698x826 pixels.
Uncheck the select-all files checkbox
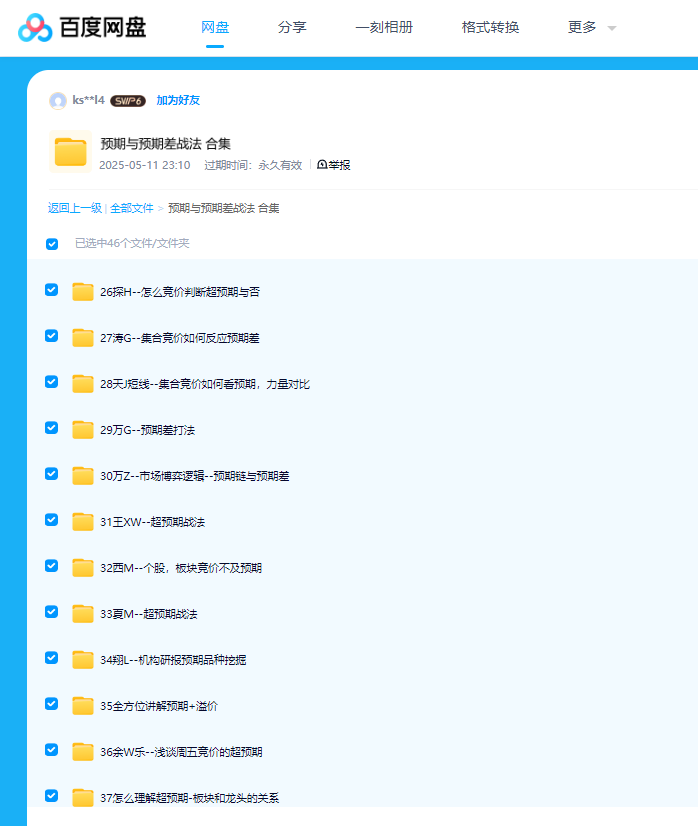point(52,244)
